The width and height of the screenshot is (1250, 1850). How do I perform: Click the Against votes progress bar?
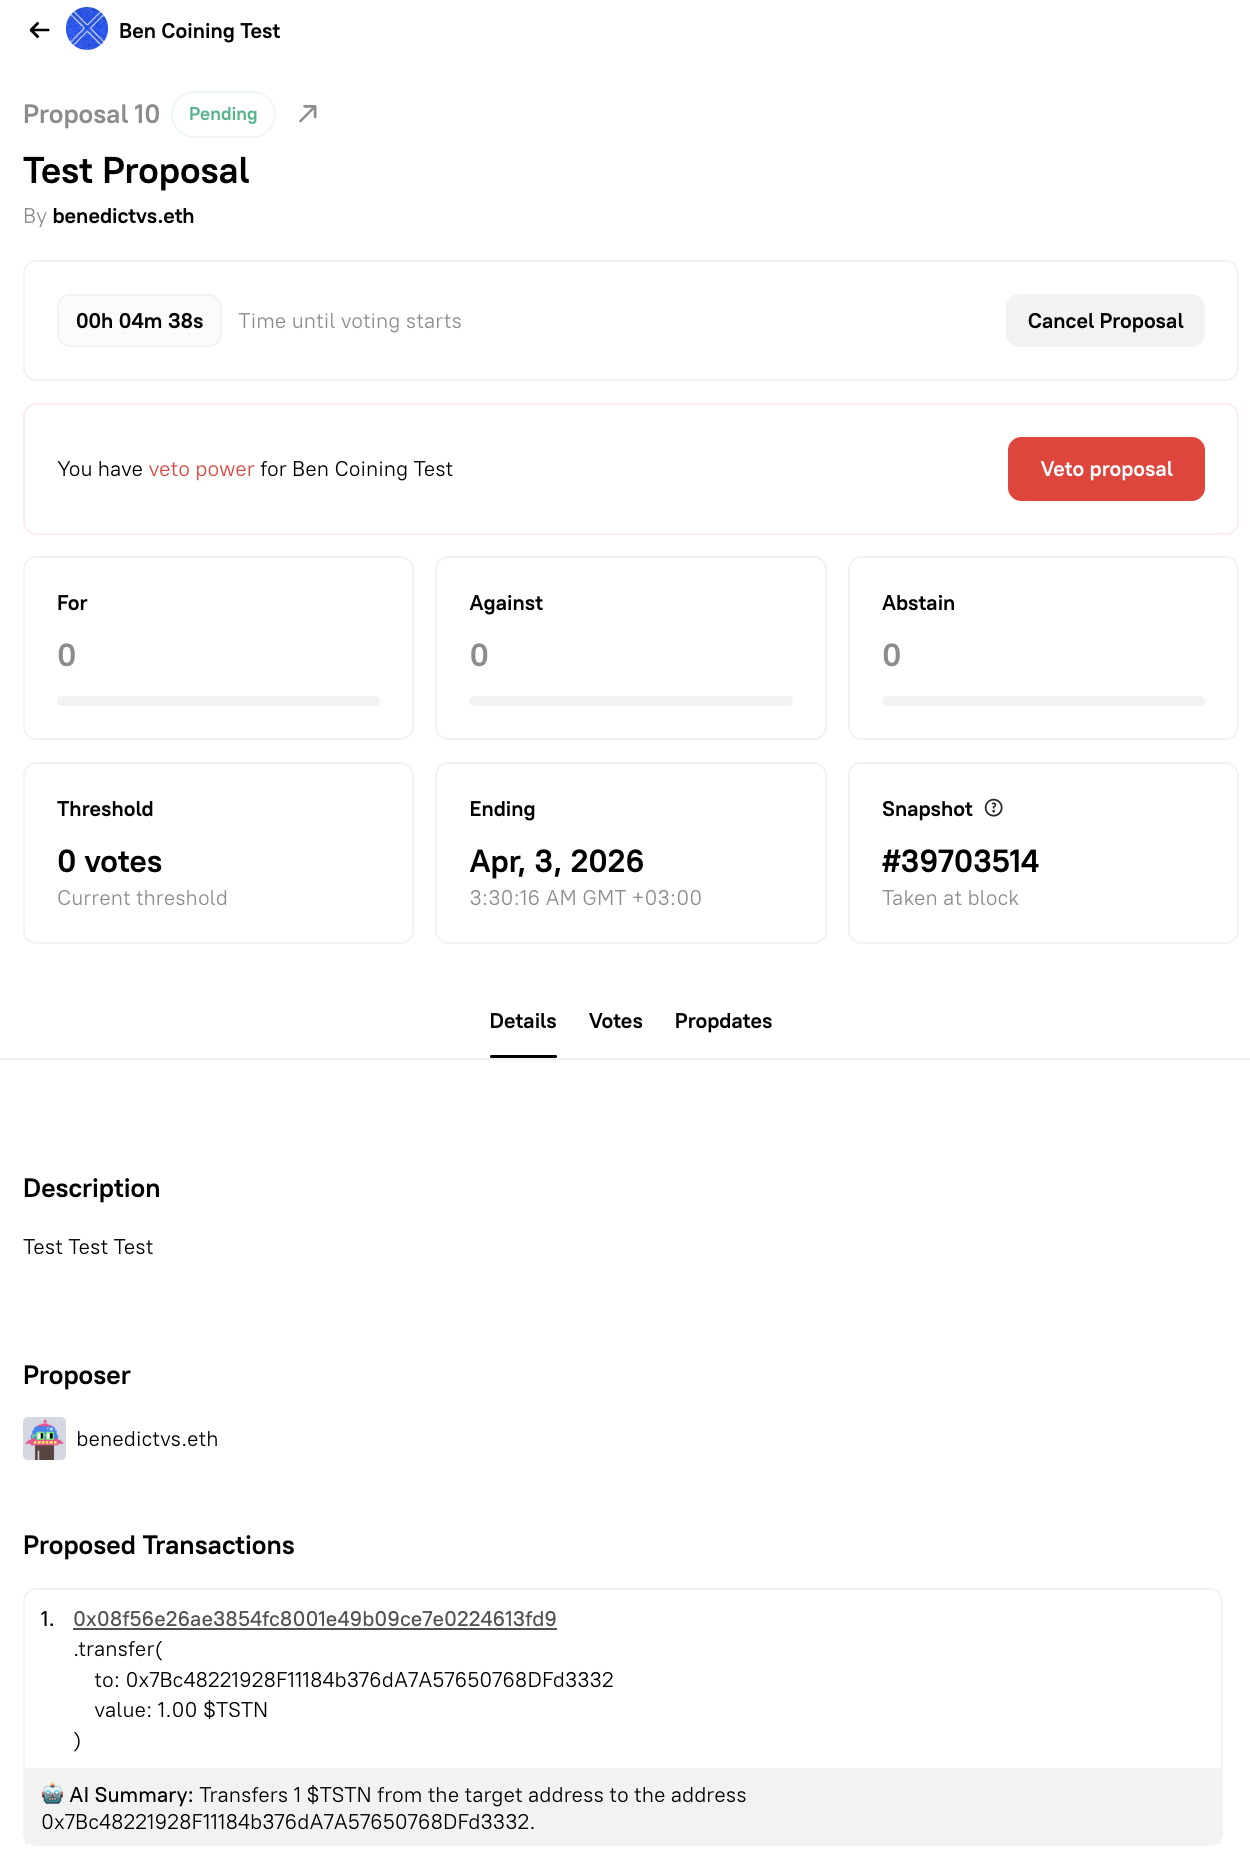coord(630,701)
